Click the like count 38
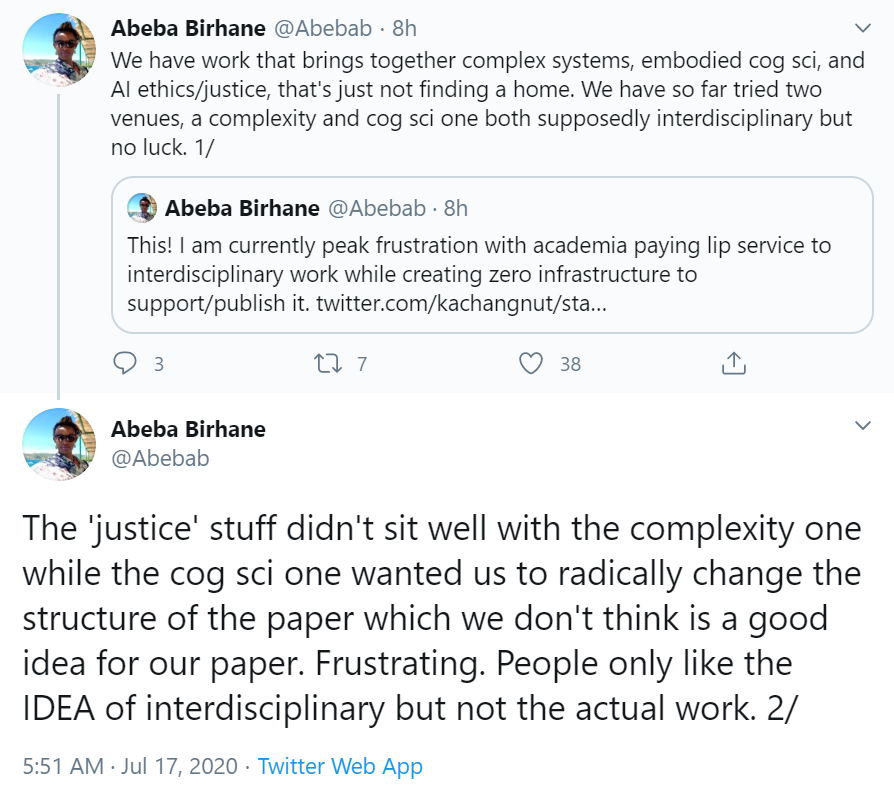The width and height of the screenshot is (894, 799). [570, 364]
